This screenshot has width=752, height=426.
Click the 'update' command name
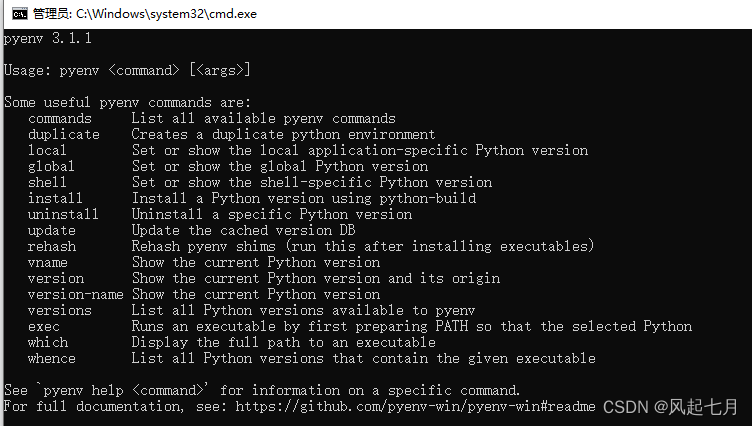tap(52, 231)
